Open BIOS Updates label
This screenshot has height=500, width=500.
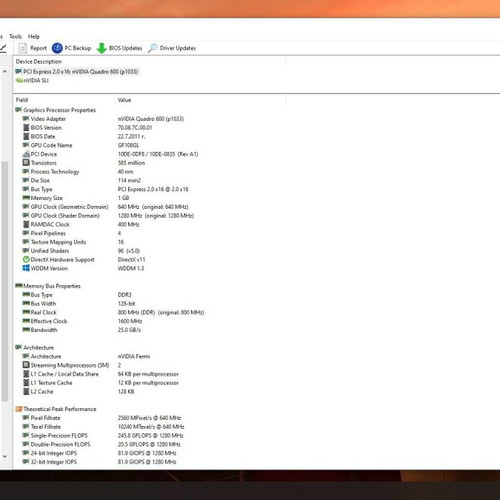pos(125,48)
